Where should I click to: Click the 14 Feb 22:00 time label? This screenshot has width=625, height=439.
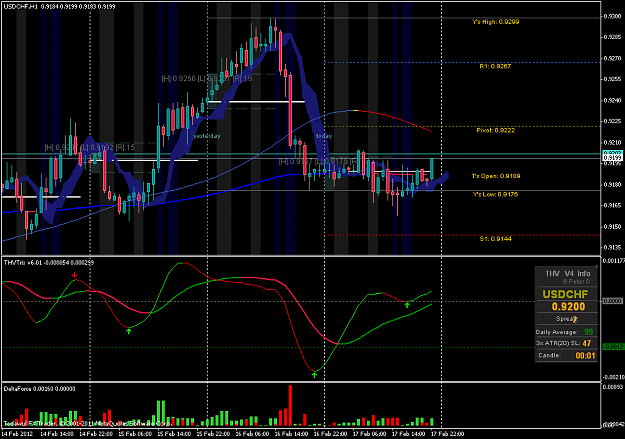96,433
